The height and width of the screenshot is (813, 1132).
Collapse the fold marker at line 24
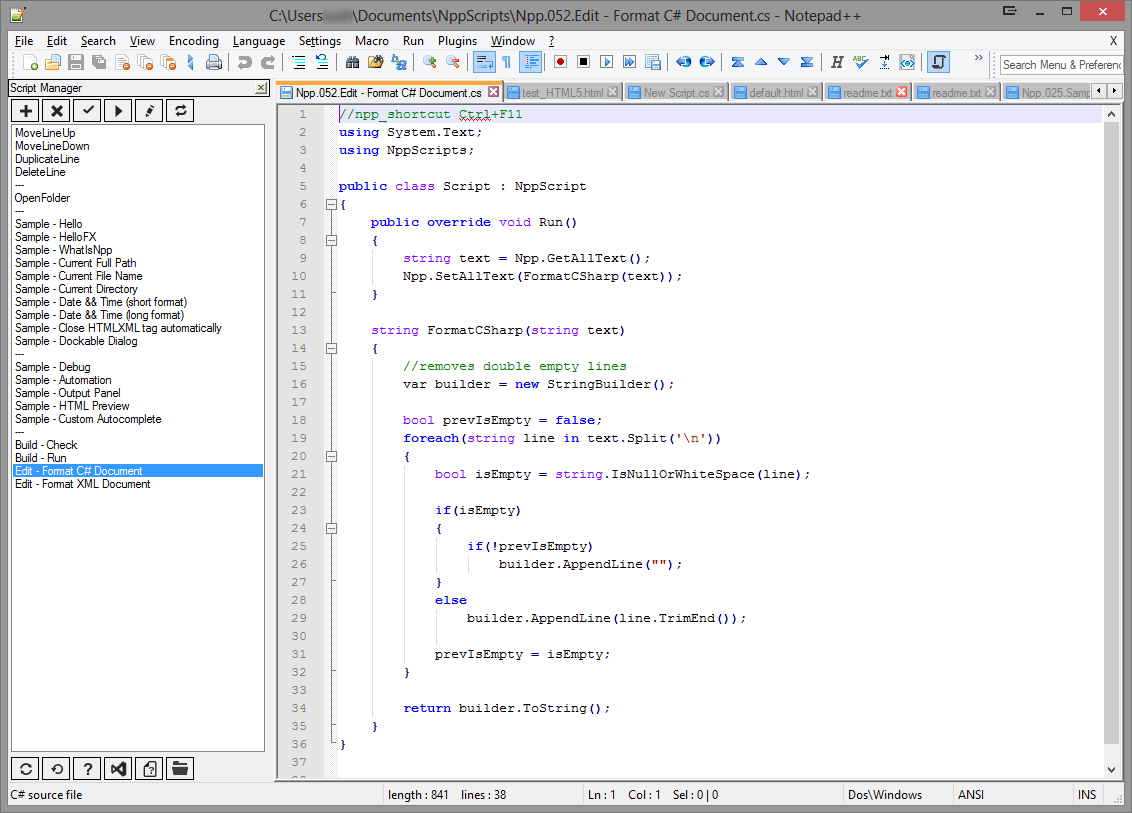331,528
